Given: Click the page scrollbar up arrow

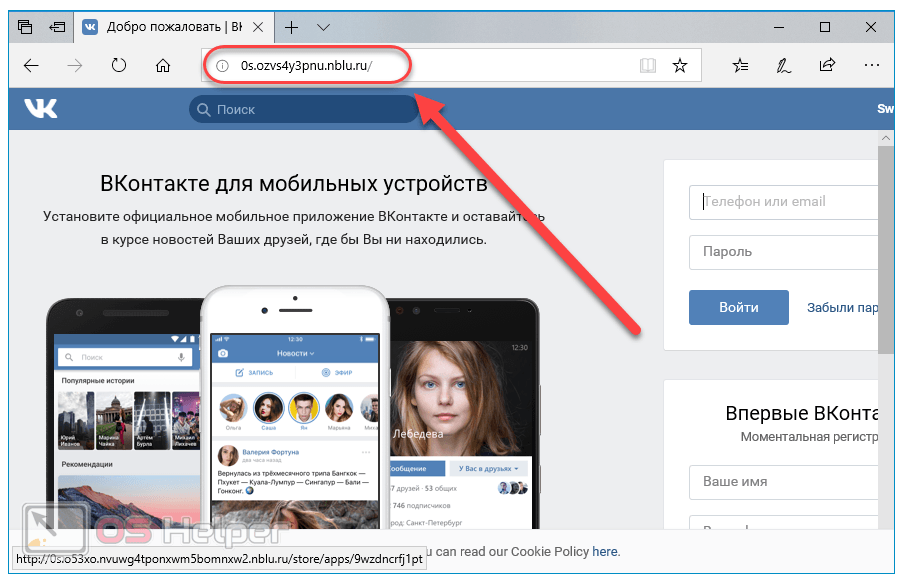Looking at the screenshot, I should (886, 139).
